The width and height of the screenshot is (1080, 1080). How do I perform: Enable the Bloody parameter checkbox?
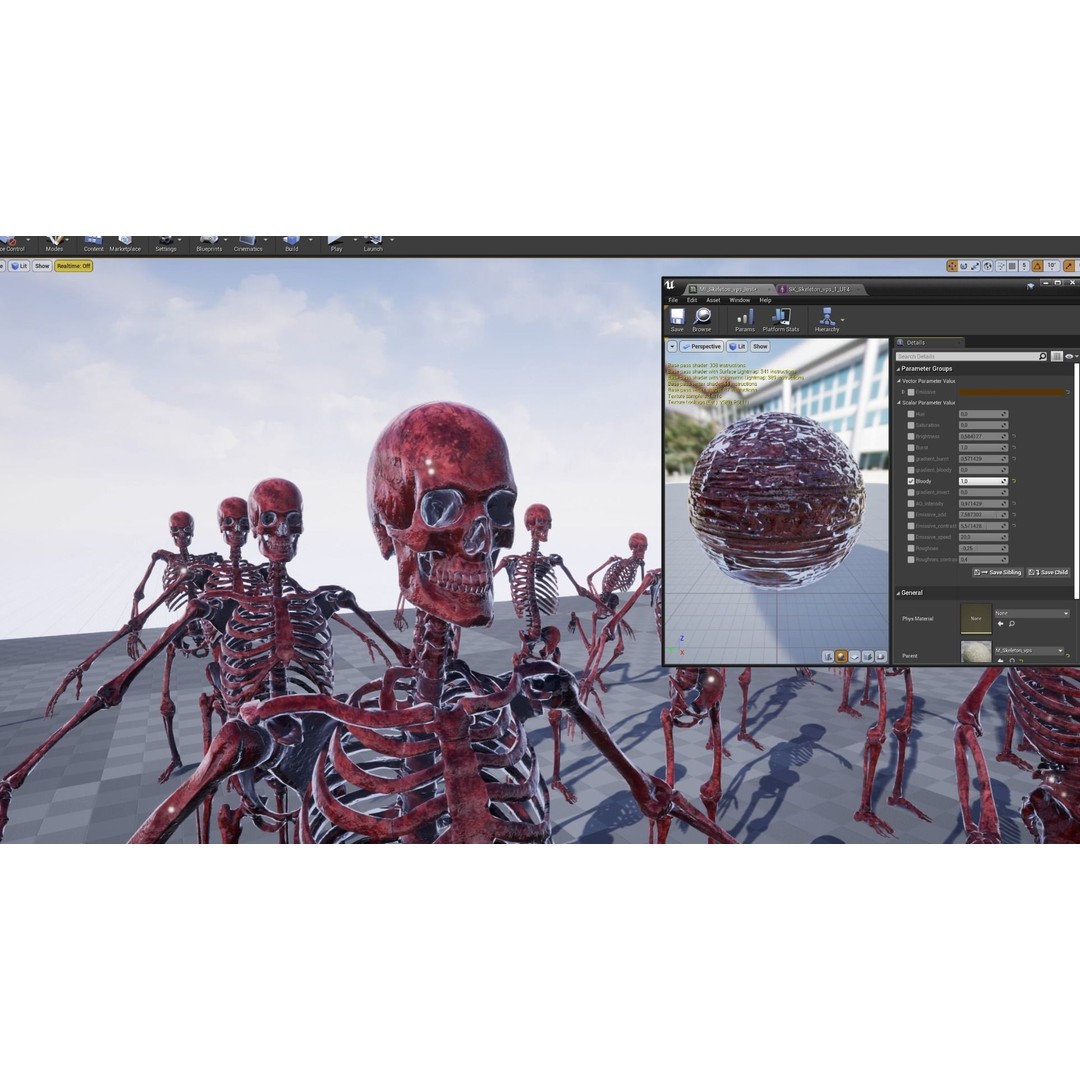point(911,481)
